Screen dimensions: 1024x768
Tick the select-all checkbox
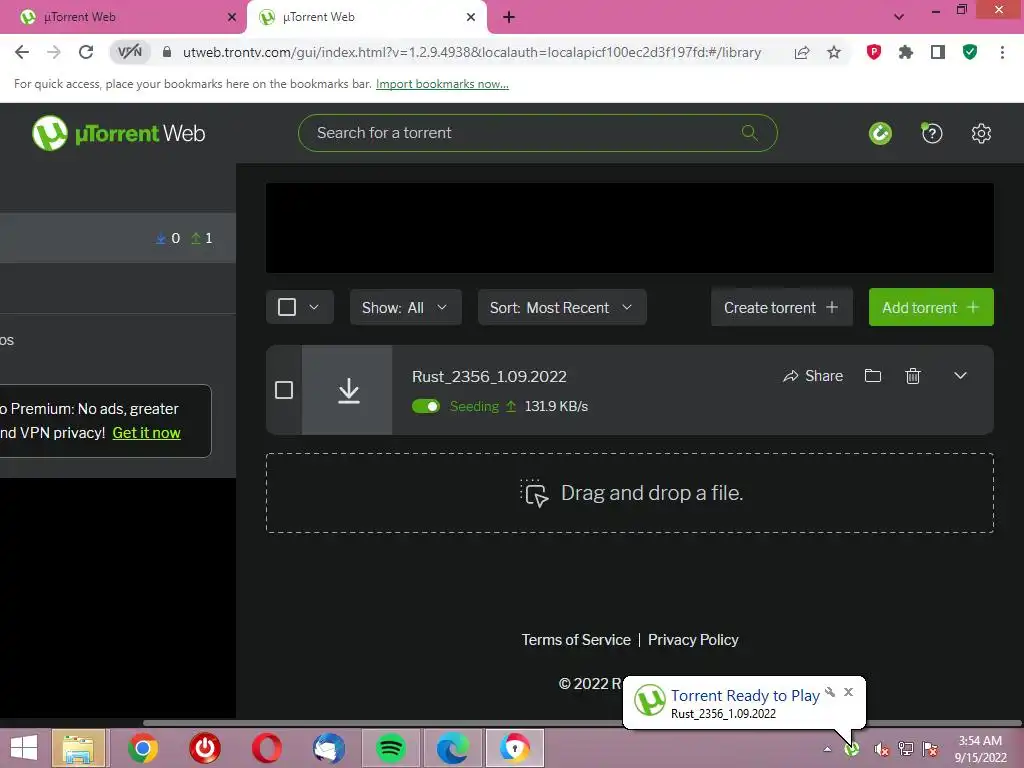(287, 307)
